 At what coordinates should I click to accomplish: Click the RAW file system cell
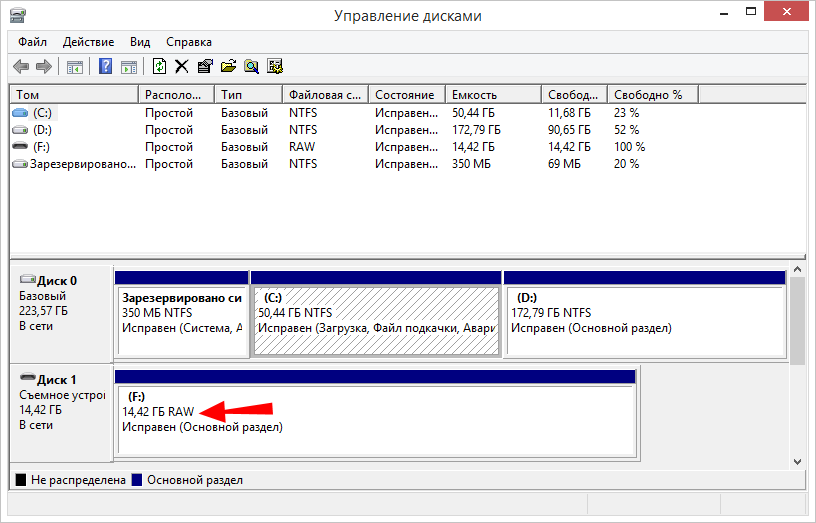click(x=302, y=147)
